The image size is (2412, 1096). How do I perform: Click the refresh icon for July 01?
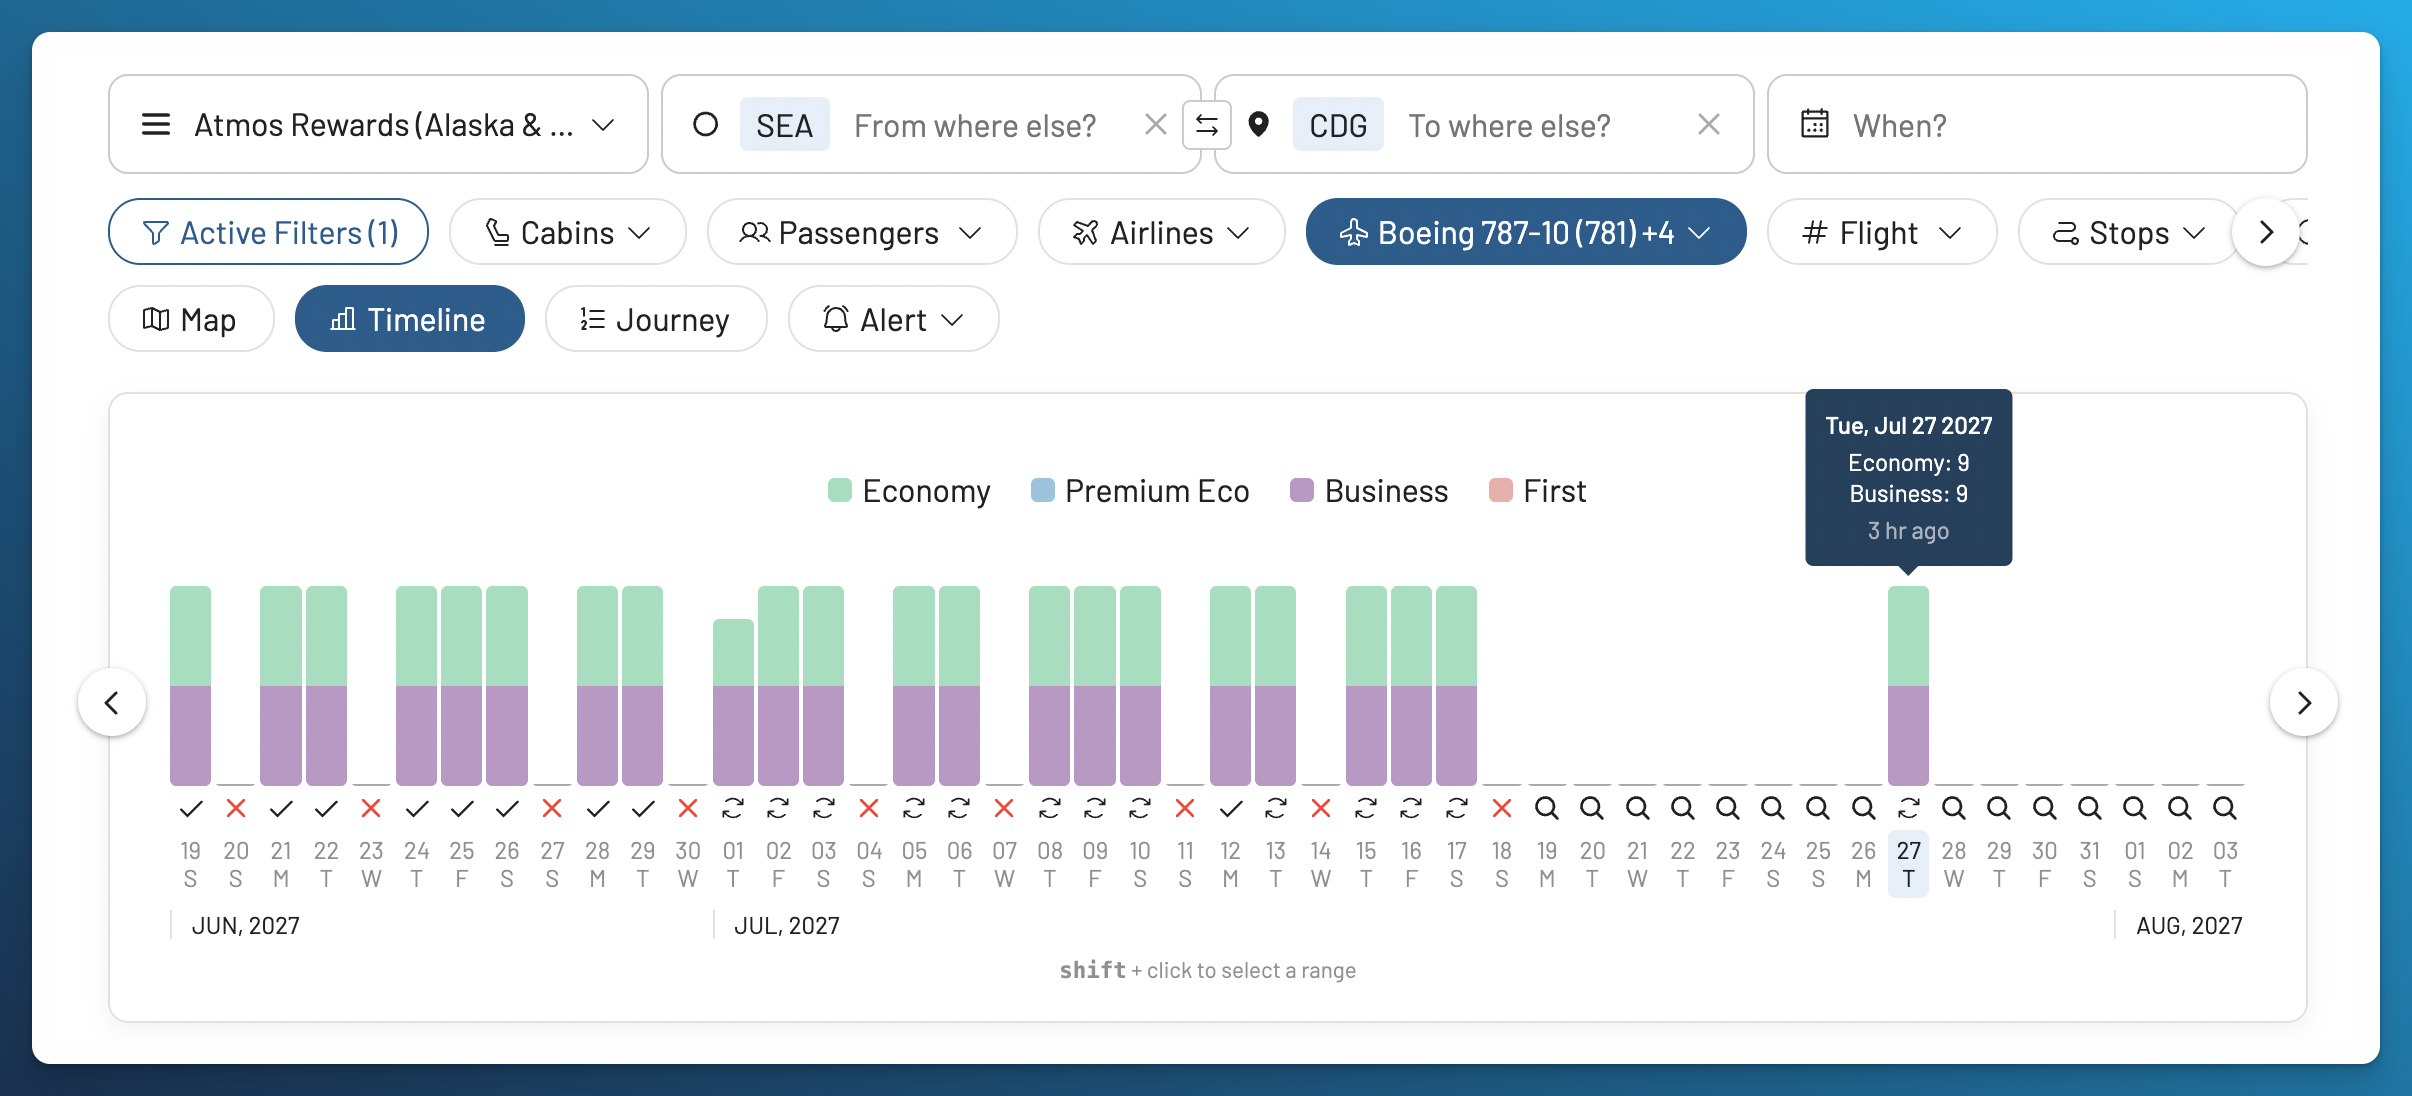(x=733, y=808)
